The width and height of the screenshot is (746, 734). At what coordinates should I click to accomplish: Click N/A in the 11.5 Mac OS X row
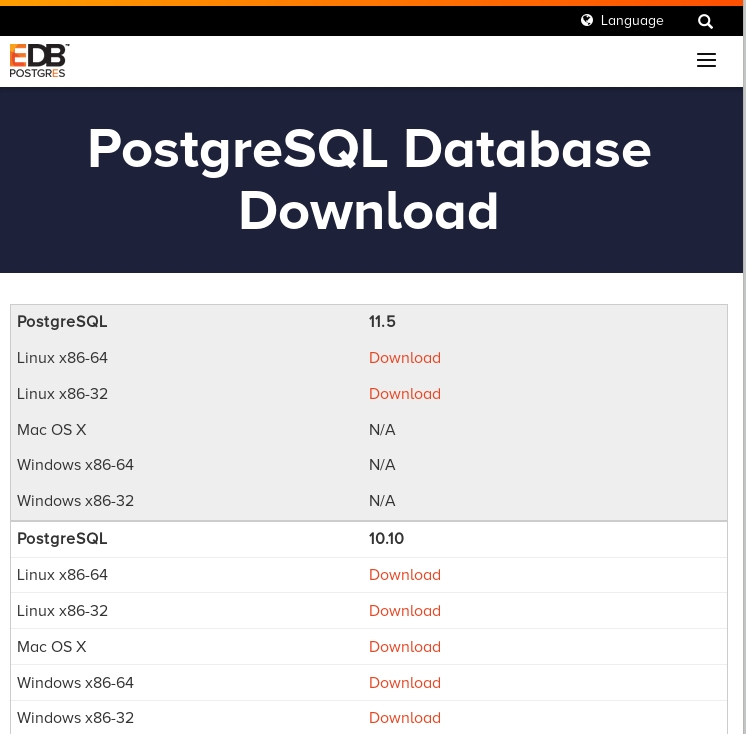click(x=382, y=430)
